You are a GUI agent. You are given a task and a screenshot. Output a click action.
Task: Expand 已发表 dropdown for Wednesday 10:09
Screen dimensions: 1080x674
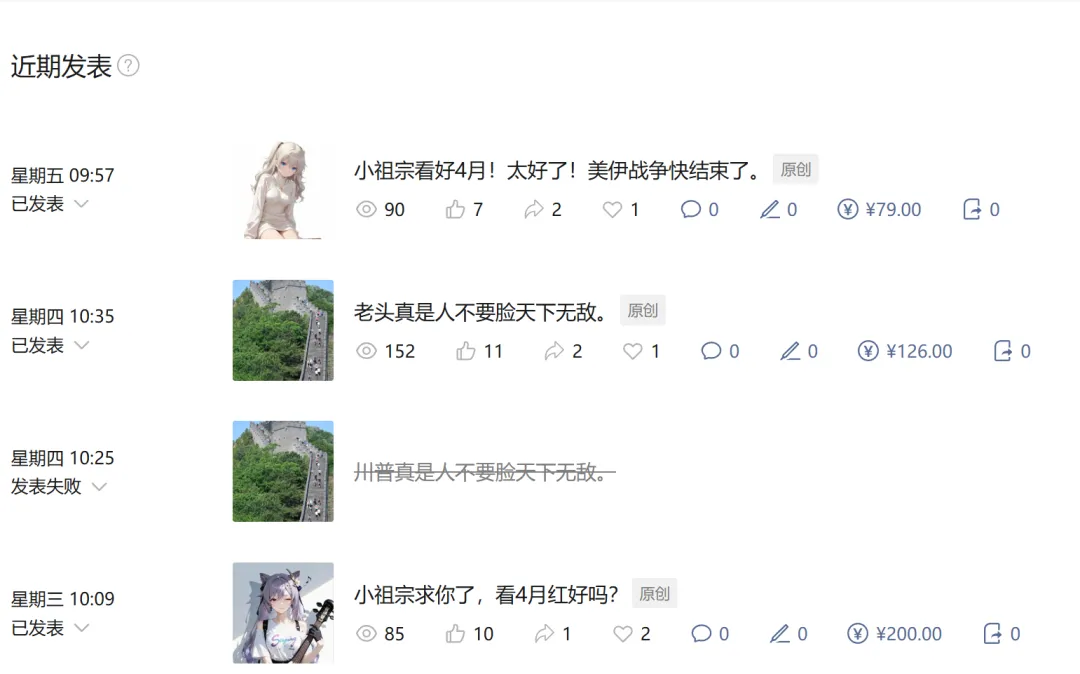[x=81, y=628]
